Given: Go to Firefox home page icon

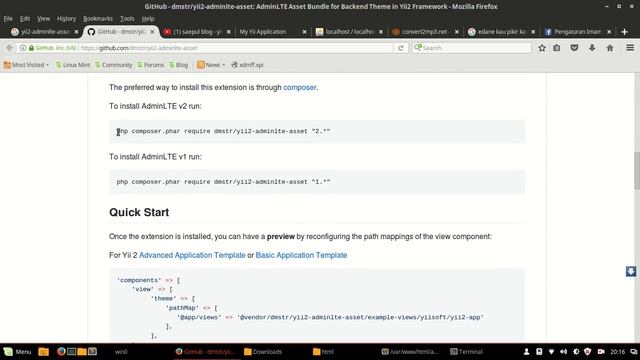Looking at the screenshot, I should coord(610,48).
